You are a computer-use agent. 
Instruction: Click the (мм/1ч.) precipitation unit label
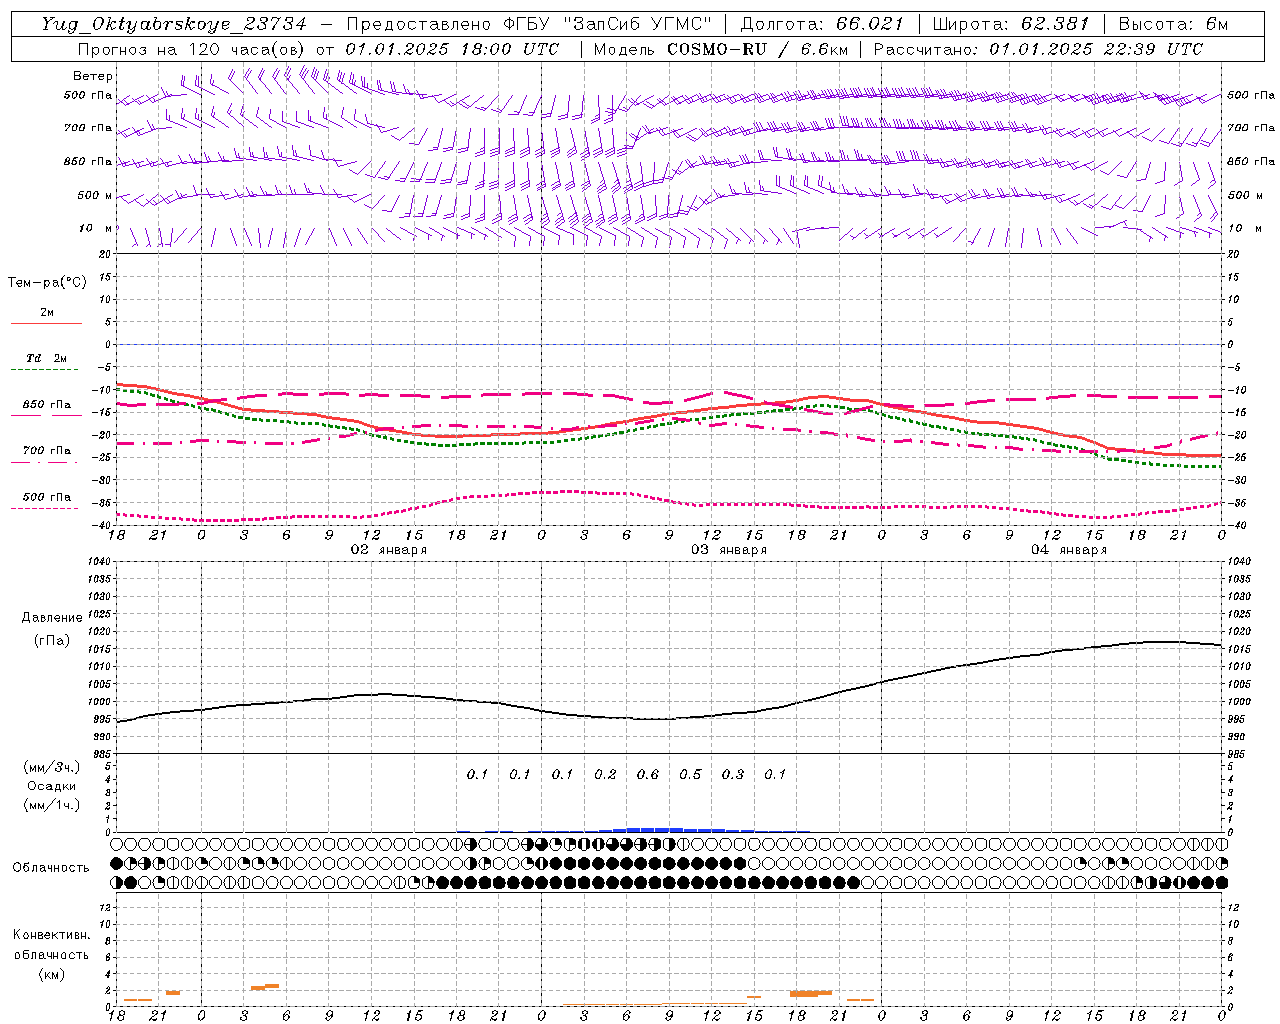pyautogui.click(x=51, y=805)
